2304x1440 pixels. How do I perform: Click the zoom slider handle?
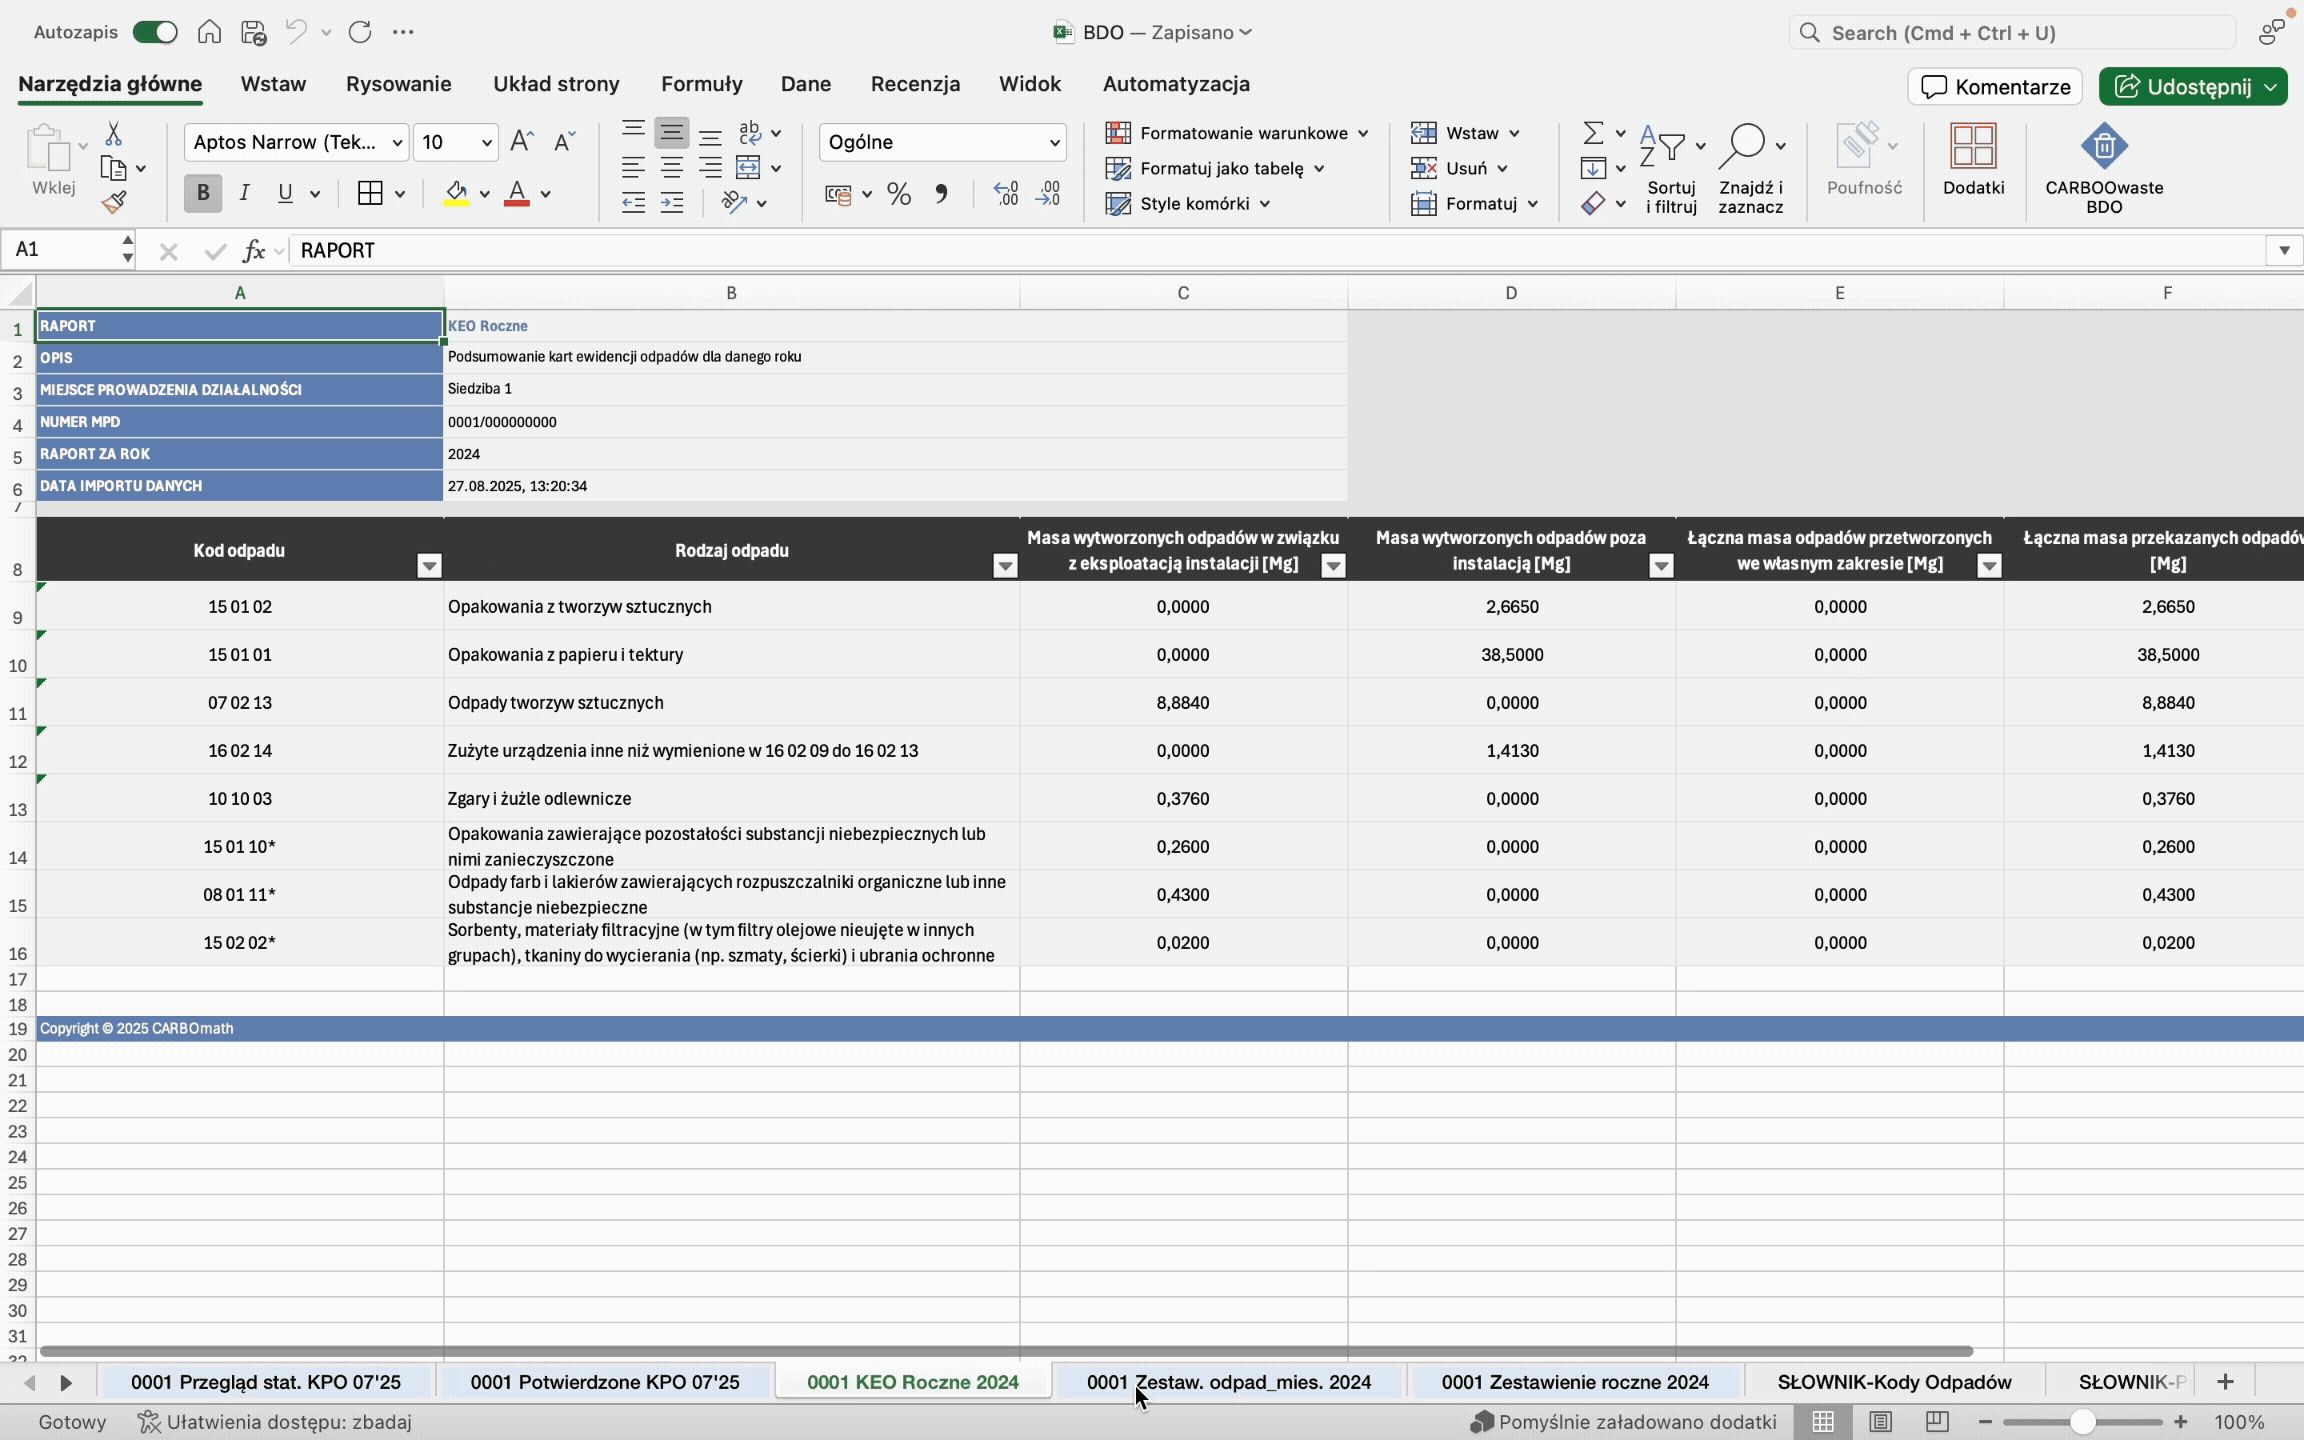(x=2082, y=1421)
